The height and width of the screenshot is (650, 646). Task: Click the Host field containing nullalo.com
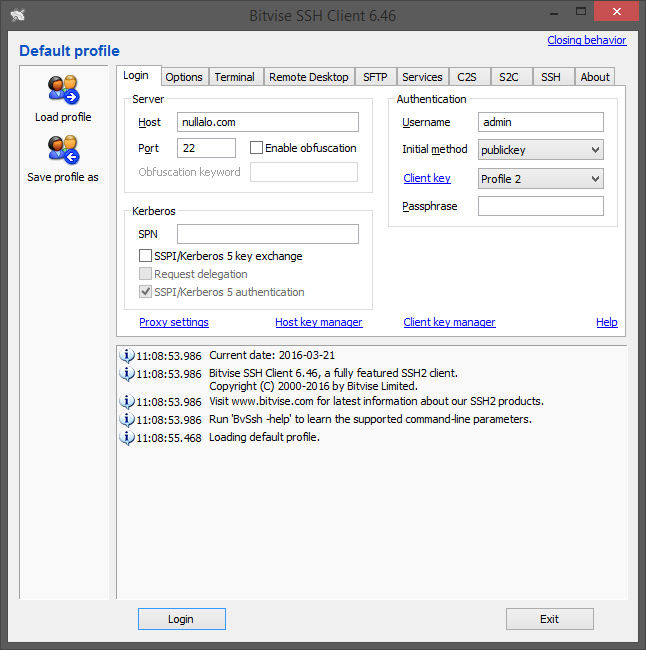click(268, 122)
